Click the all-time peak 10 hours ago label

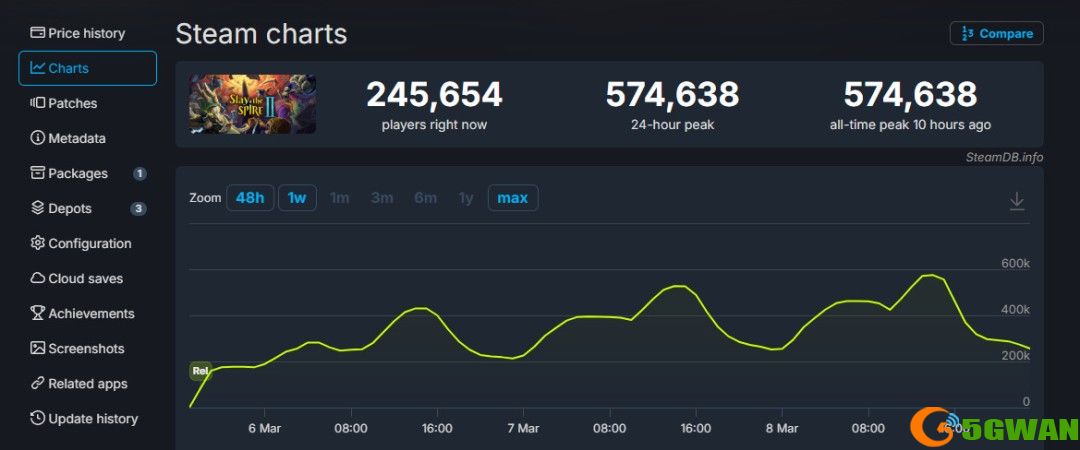pyautogui.click(x=911, y=125)
